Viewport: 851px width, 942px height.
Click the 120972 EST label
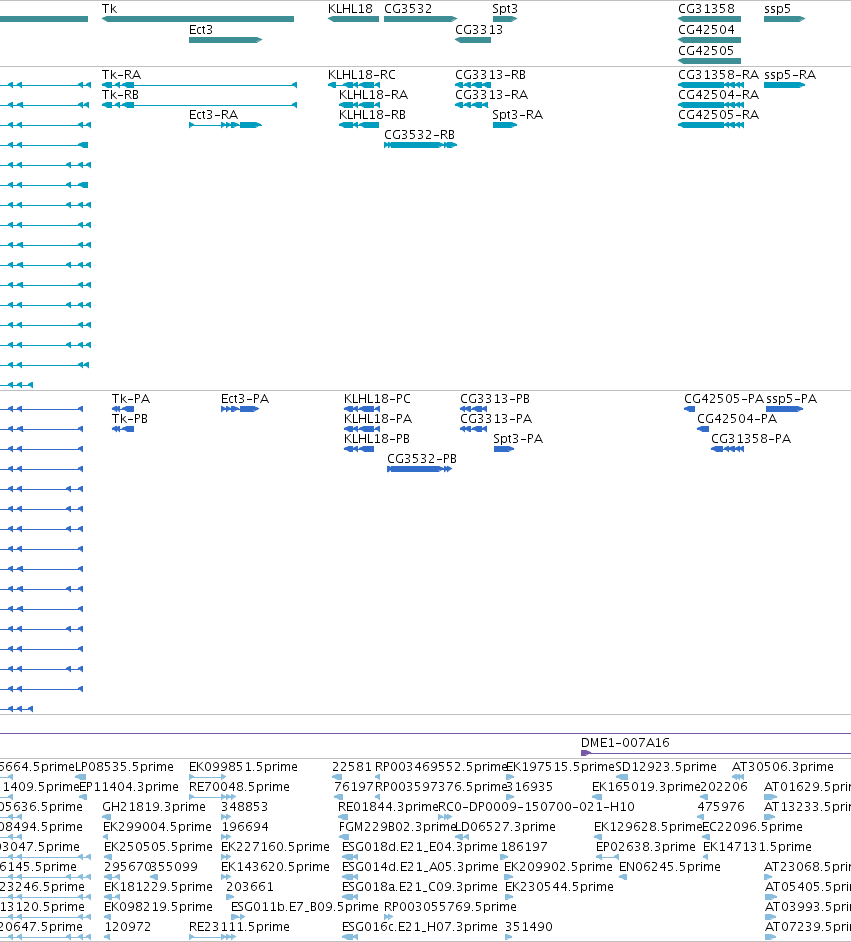point(127,926)
